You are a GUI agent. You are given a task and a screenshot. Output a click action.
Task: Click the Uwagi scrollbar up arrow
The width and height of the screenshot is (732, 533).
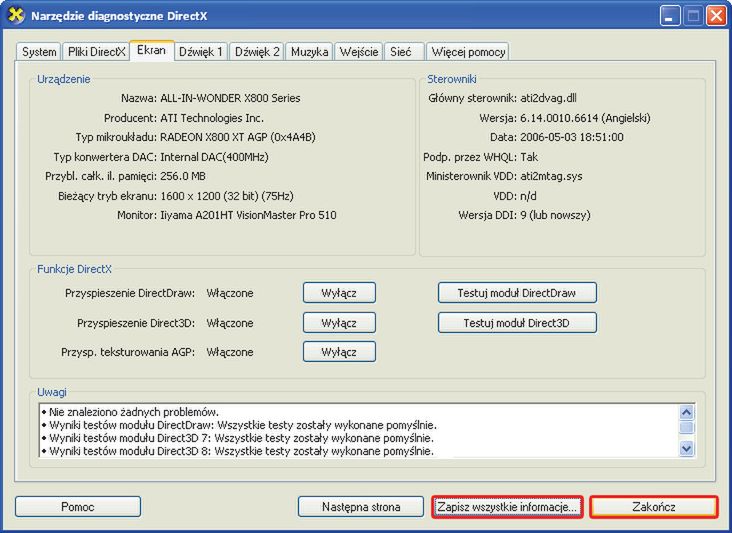pyautogui.click(x=686, y=412)
